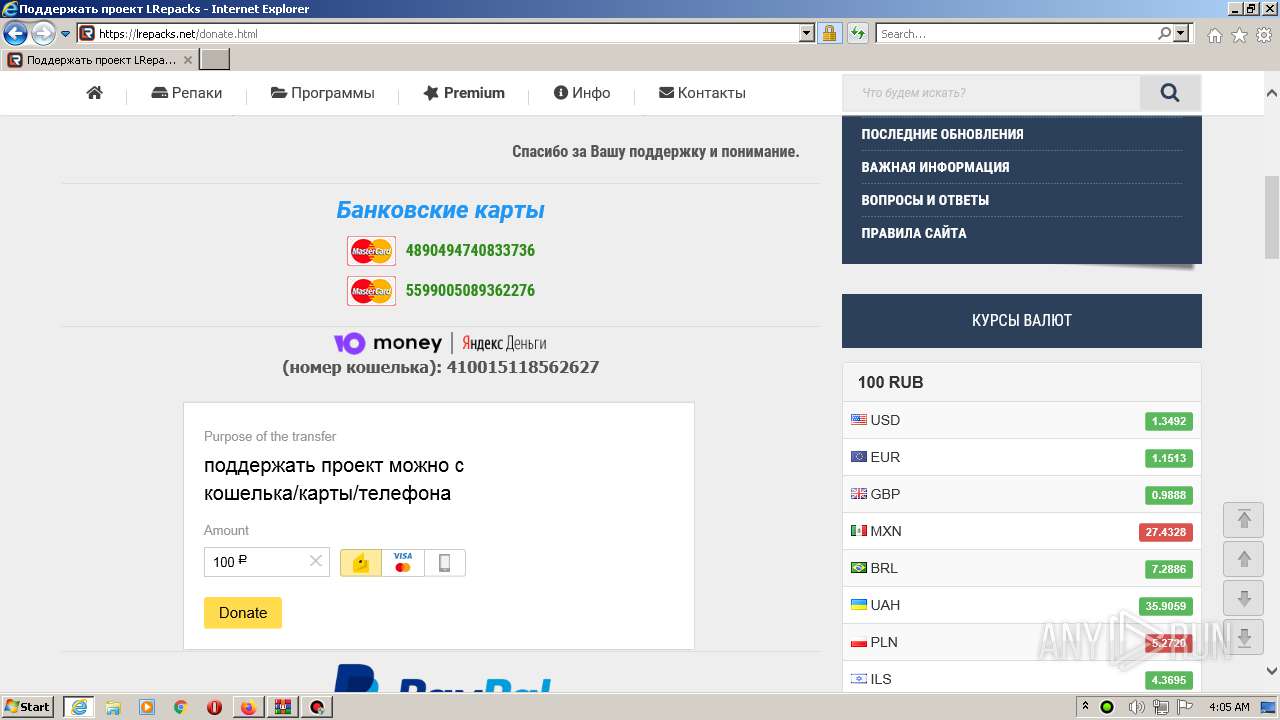Viewport: 1280px width, 720px height.
Task: Open the Chrome taskbar icon
Action: 180,707
